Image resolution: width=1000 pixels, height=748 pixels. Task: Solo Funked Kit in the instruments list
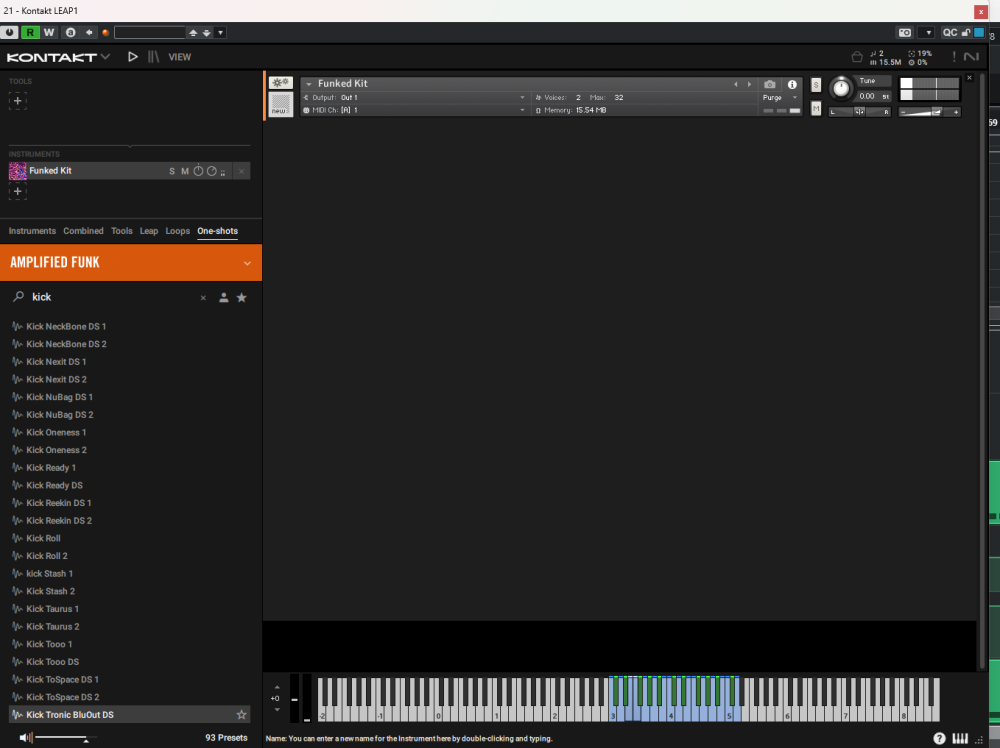pyautogui.click(x=172, y=171)
